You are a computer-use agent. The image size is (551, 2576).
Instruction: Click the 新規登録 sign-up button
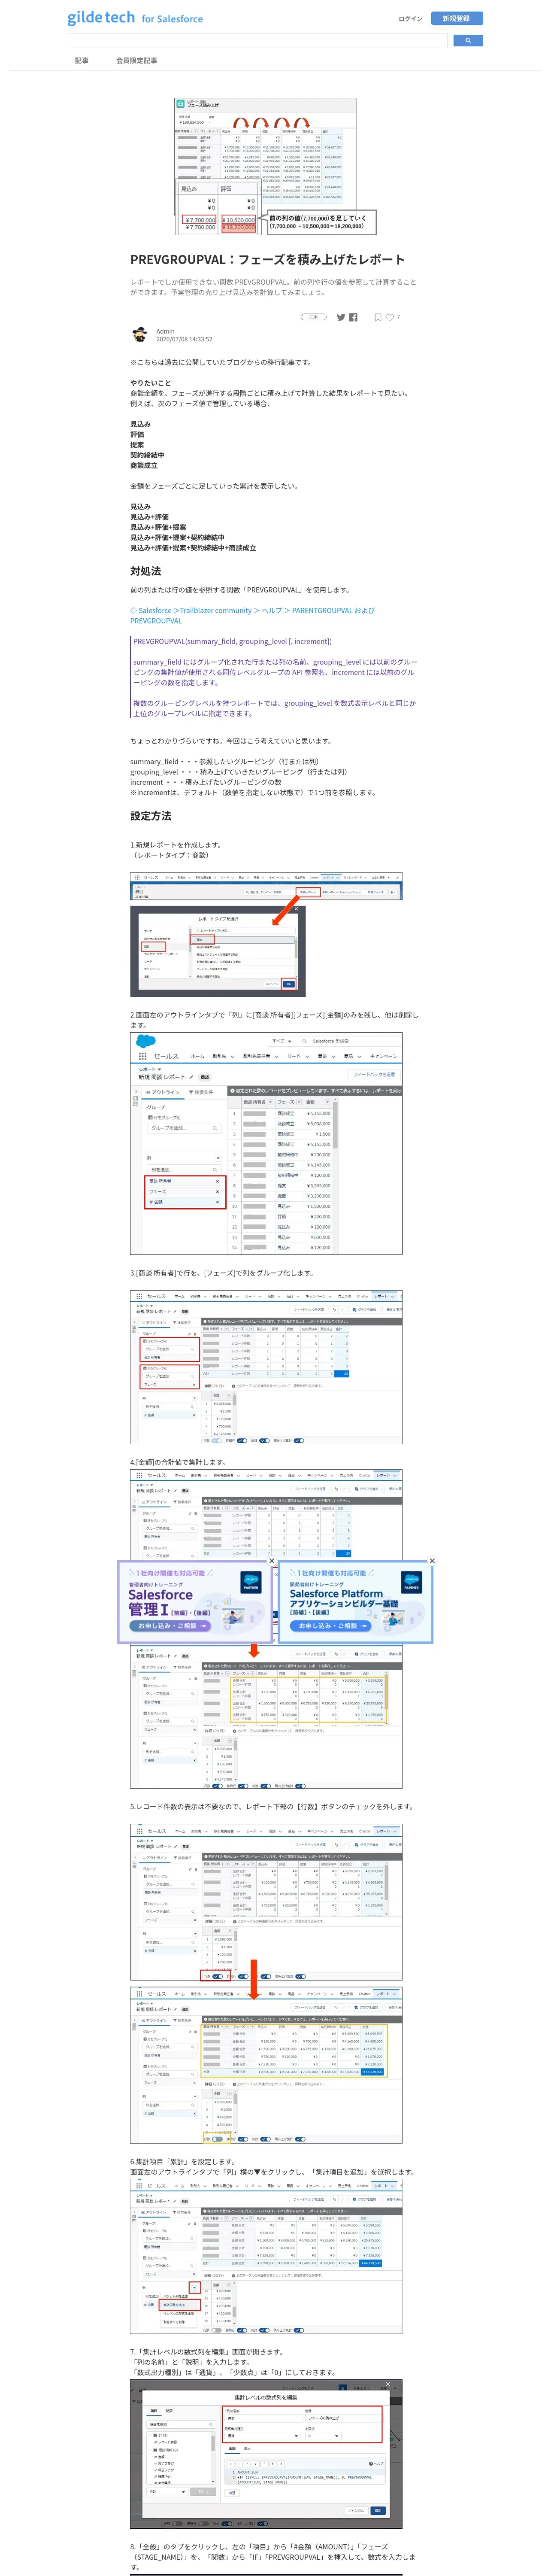pos(456,18)
